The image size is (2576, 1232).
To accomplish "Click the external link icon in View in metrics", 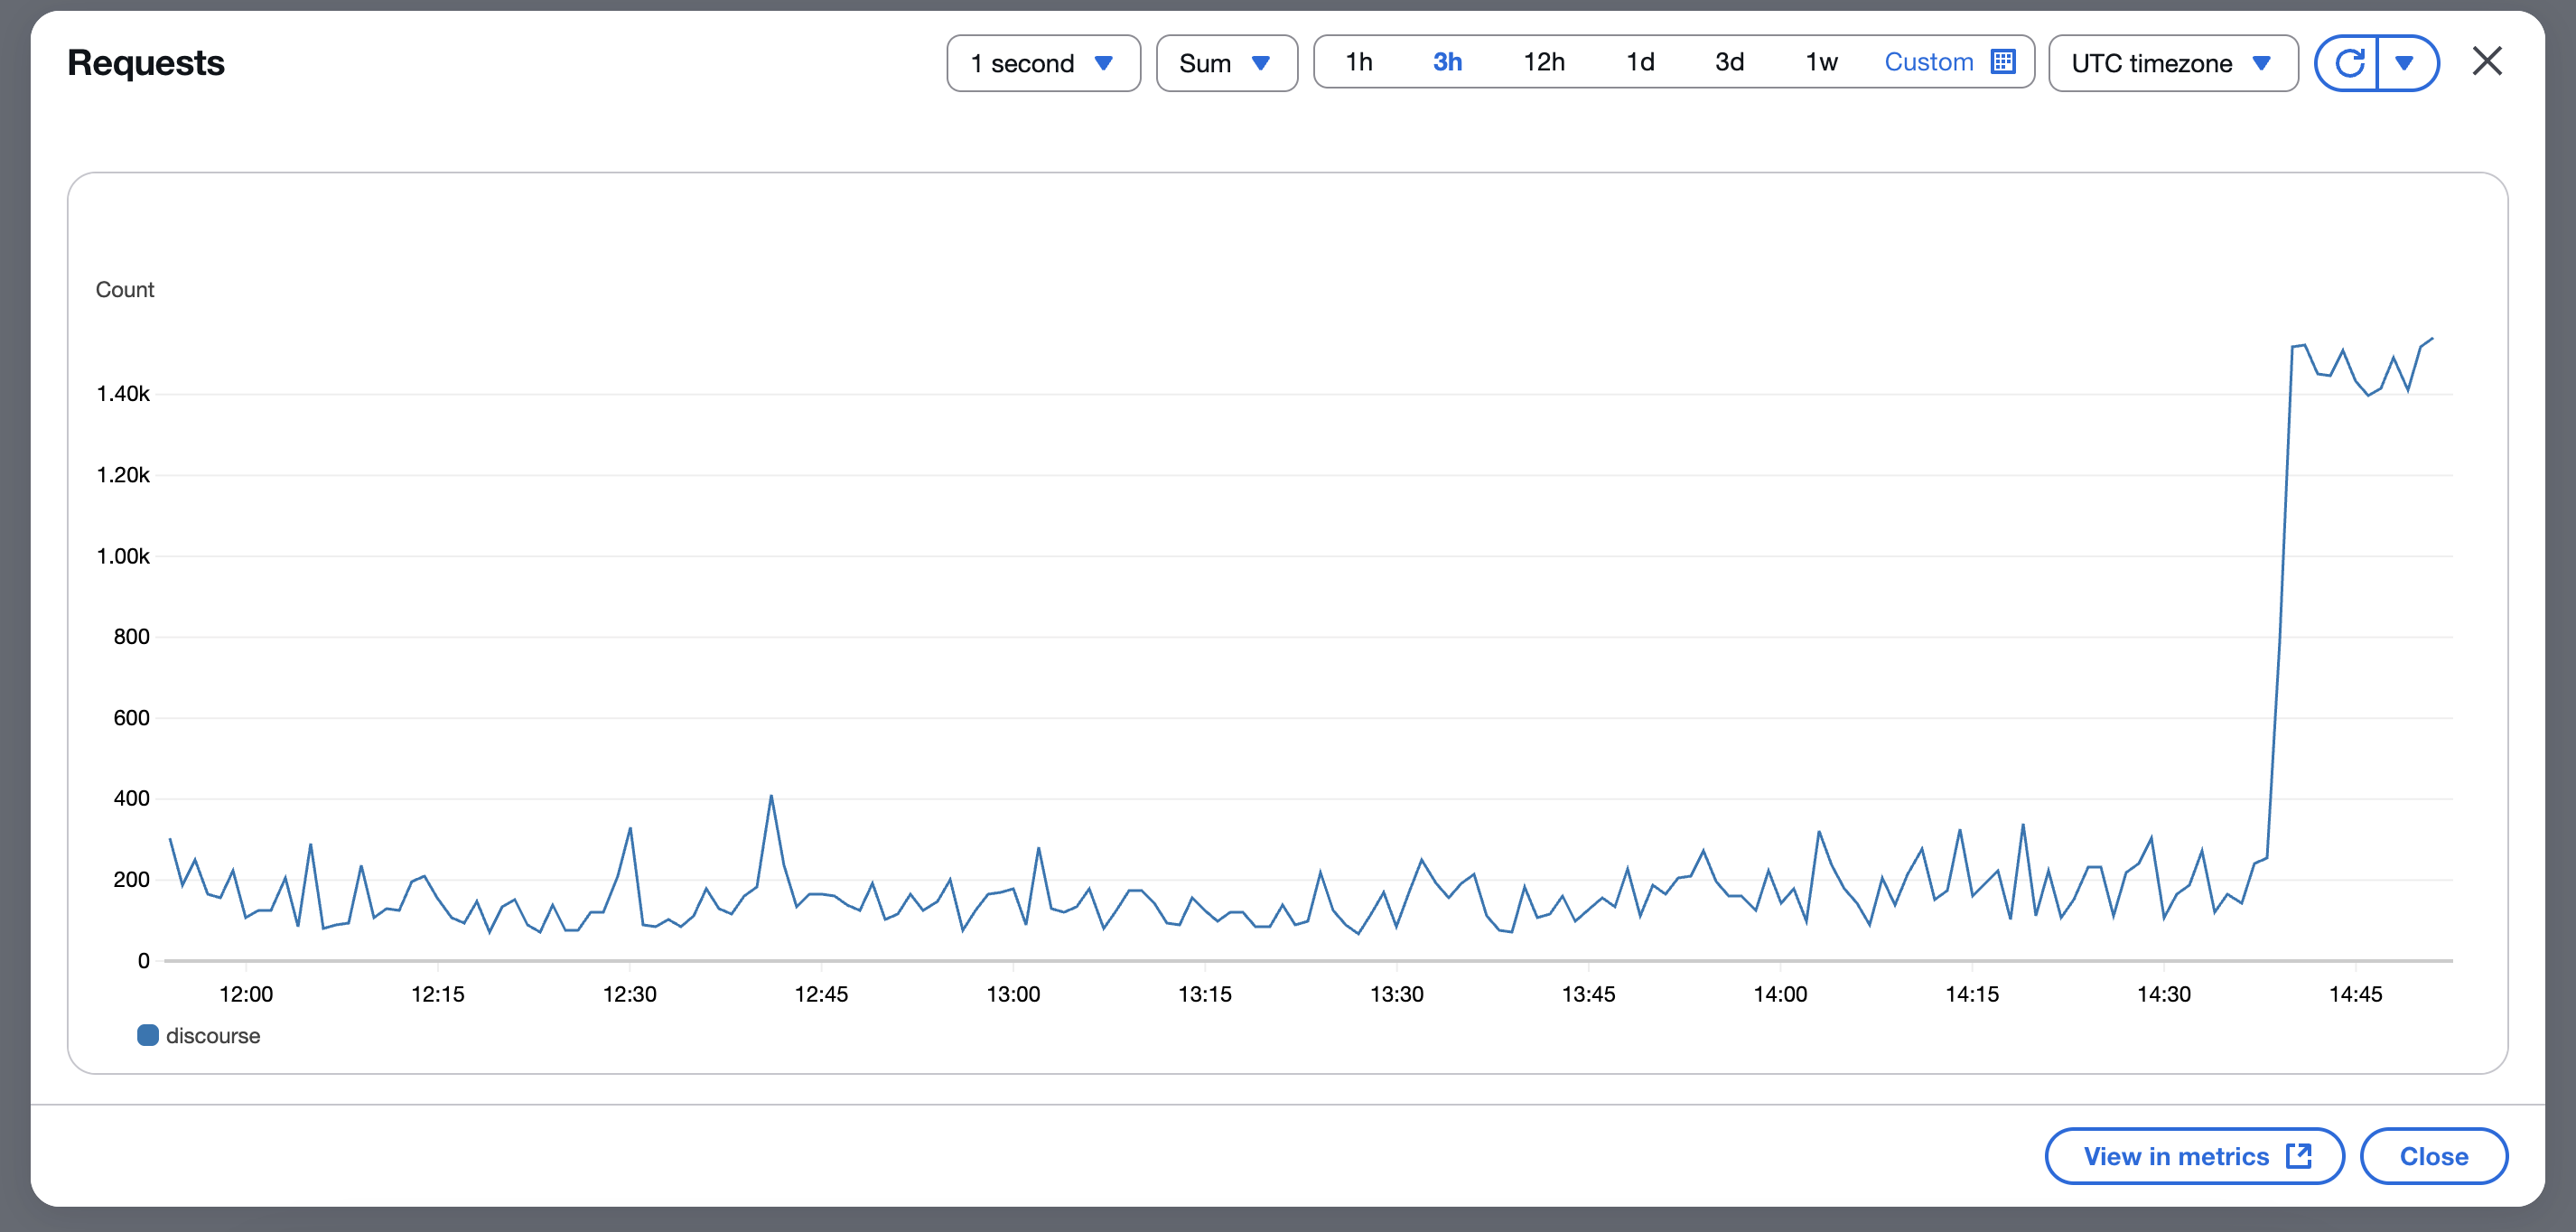I will (x=2299, y=1156).
